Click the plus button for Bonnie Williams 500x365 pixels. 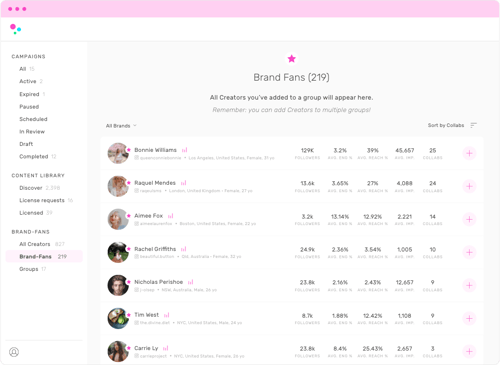(x=469, y=153)
